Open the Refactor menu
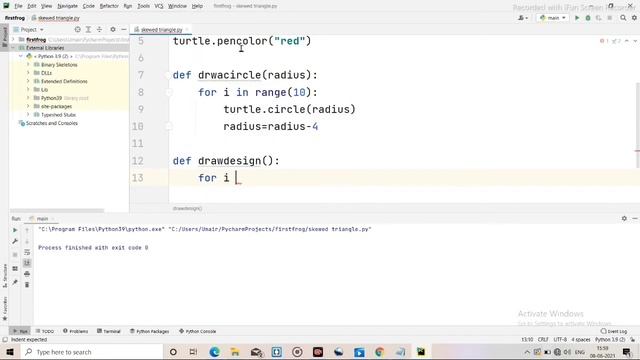Screen dimensions: 640x360 109,6
